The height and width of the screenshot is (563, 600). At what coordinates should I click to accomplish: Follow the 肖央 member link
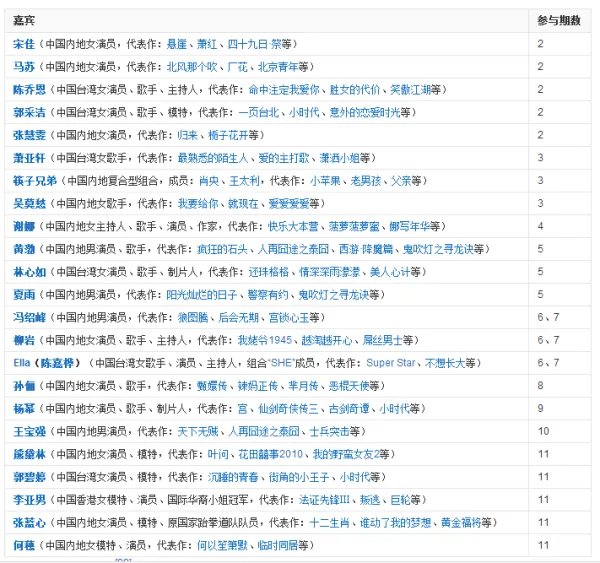click(x=209, y=181)
